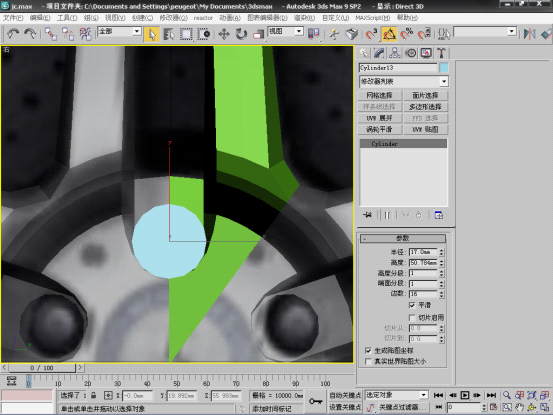
Task: Open the Utilities hammer panel icon
Action: pyautogui.click(x=441, y=53)
